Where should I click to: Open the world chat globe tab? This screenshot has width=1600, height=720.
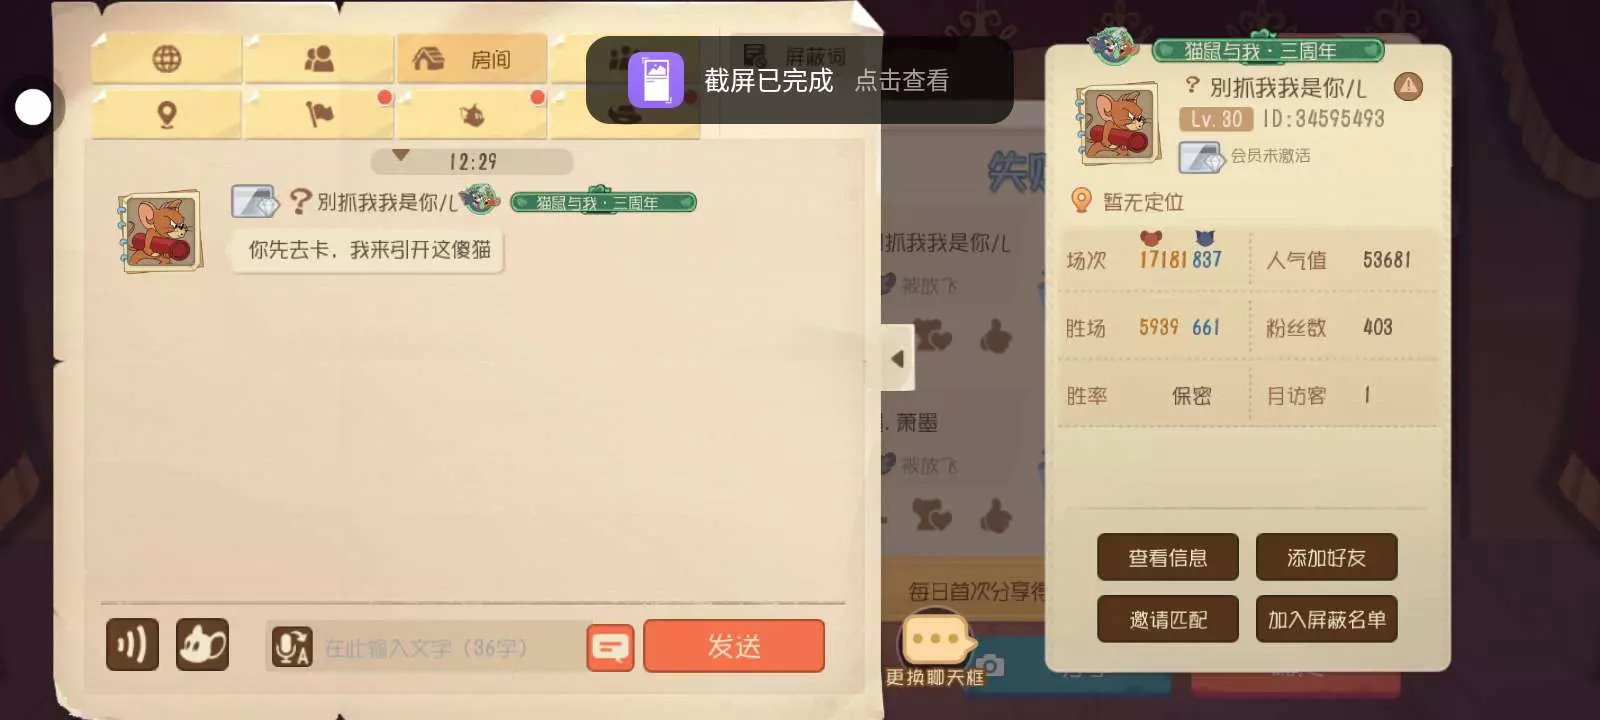tap(167, 59)
